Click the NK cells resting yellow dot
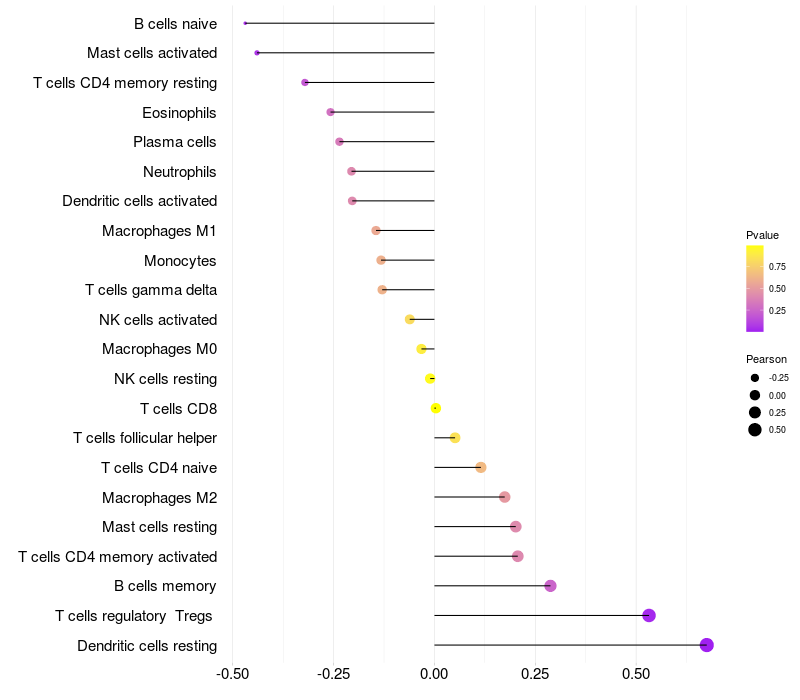 pos(430,379)
